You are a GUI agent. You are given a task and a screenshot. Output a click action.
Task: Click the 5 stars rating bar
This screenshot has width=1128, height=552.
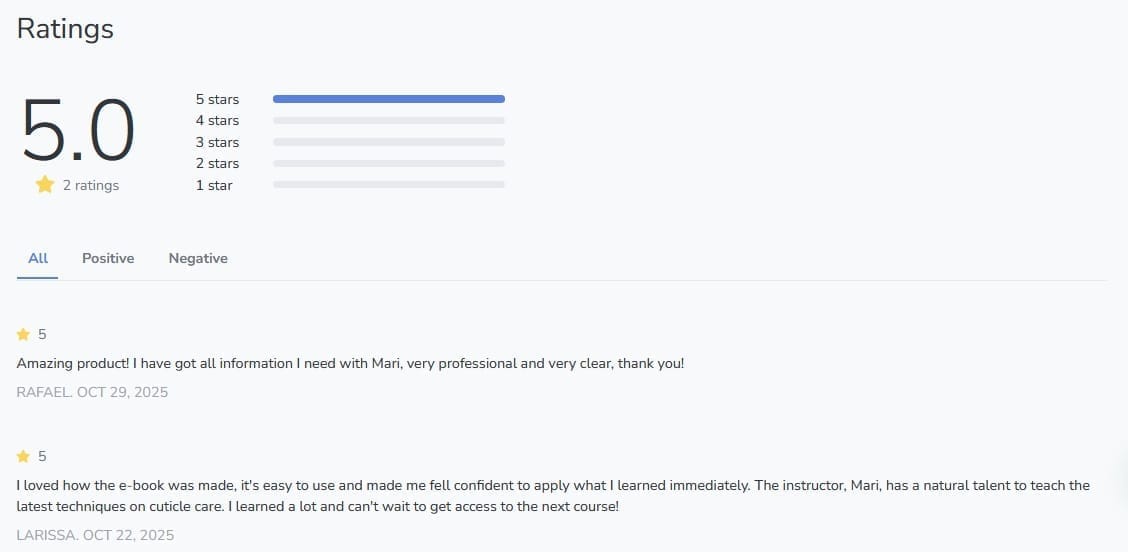388,99
